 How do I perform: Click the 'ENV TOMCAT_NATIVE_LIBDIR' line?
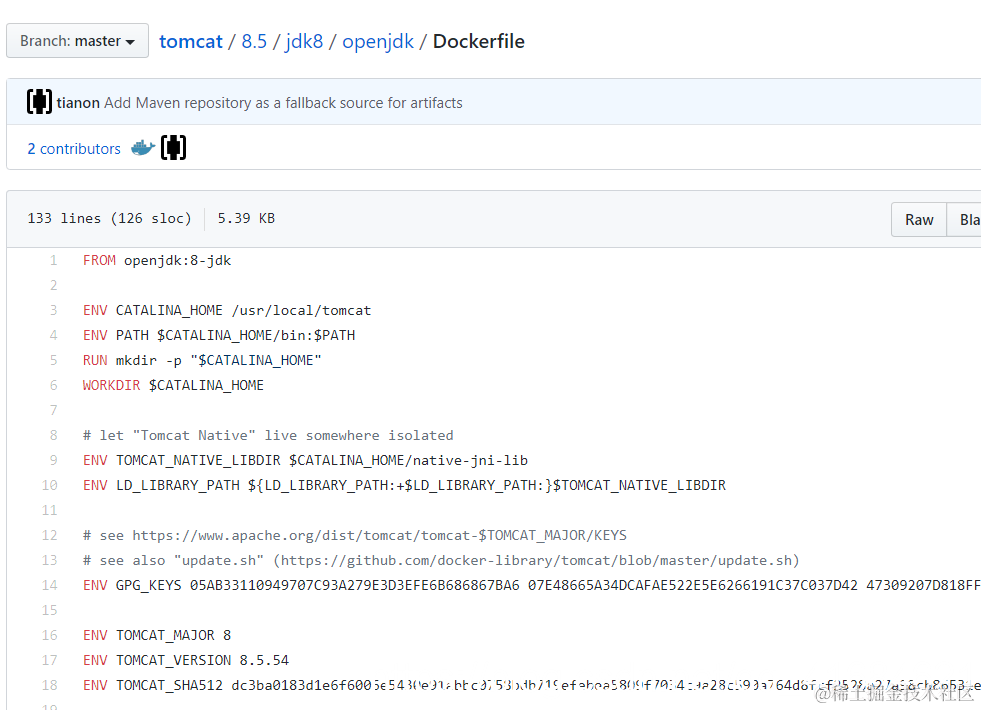coord(305,460)
